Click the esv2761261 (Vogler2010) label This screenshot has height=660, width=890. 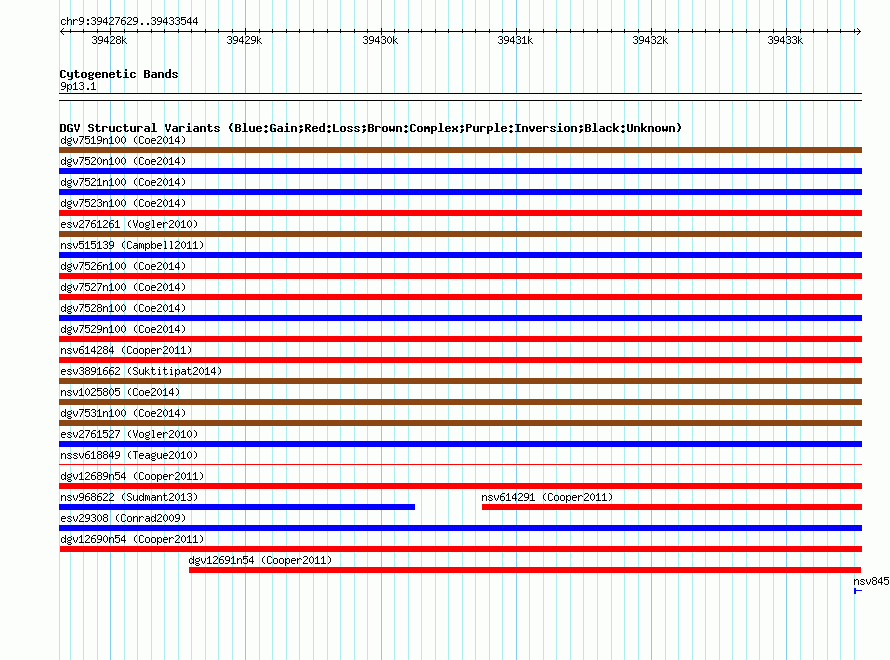129,224
